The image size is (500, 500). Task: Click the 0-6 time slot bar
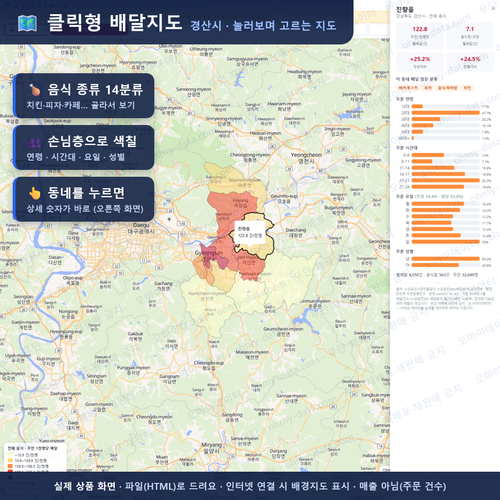428,155
